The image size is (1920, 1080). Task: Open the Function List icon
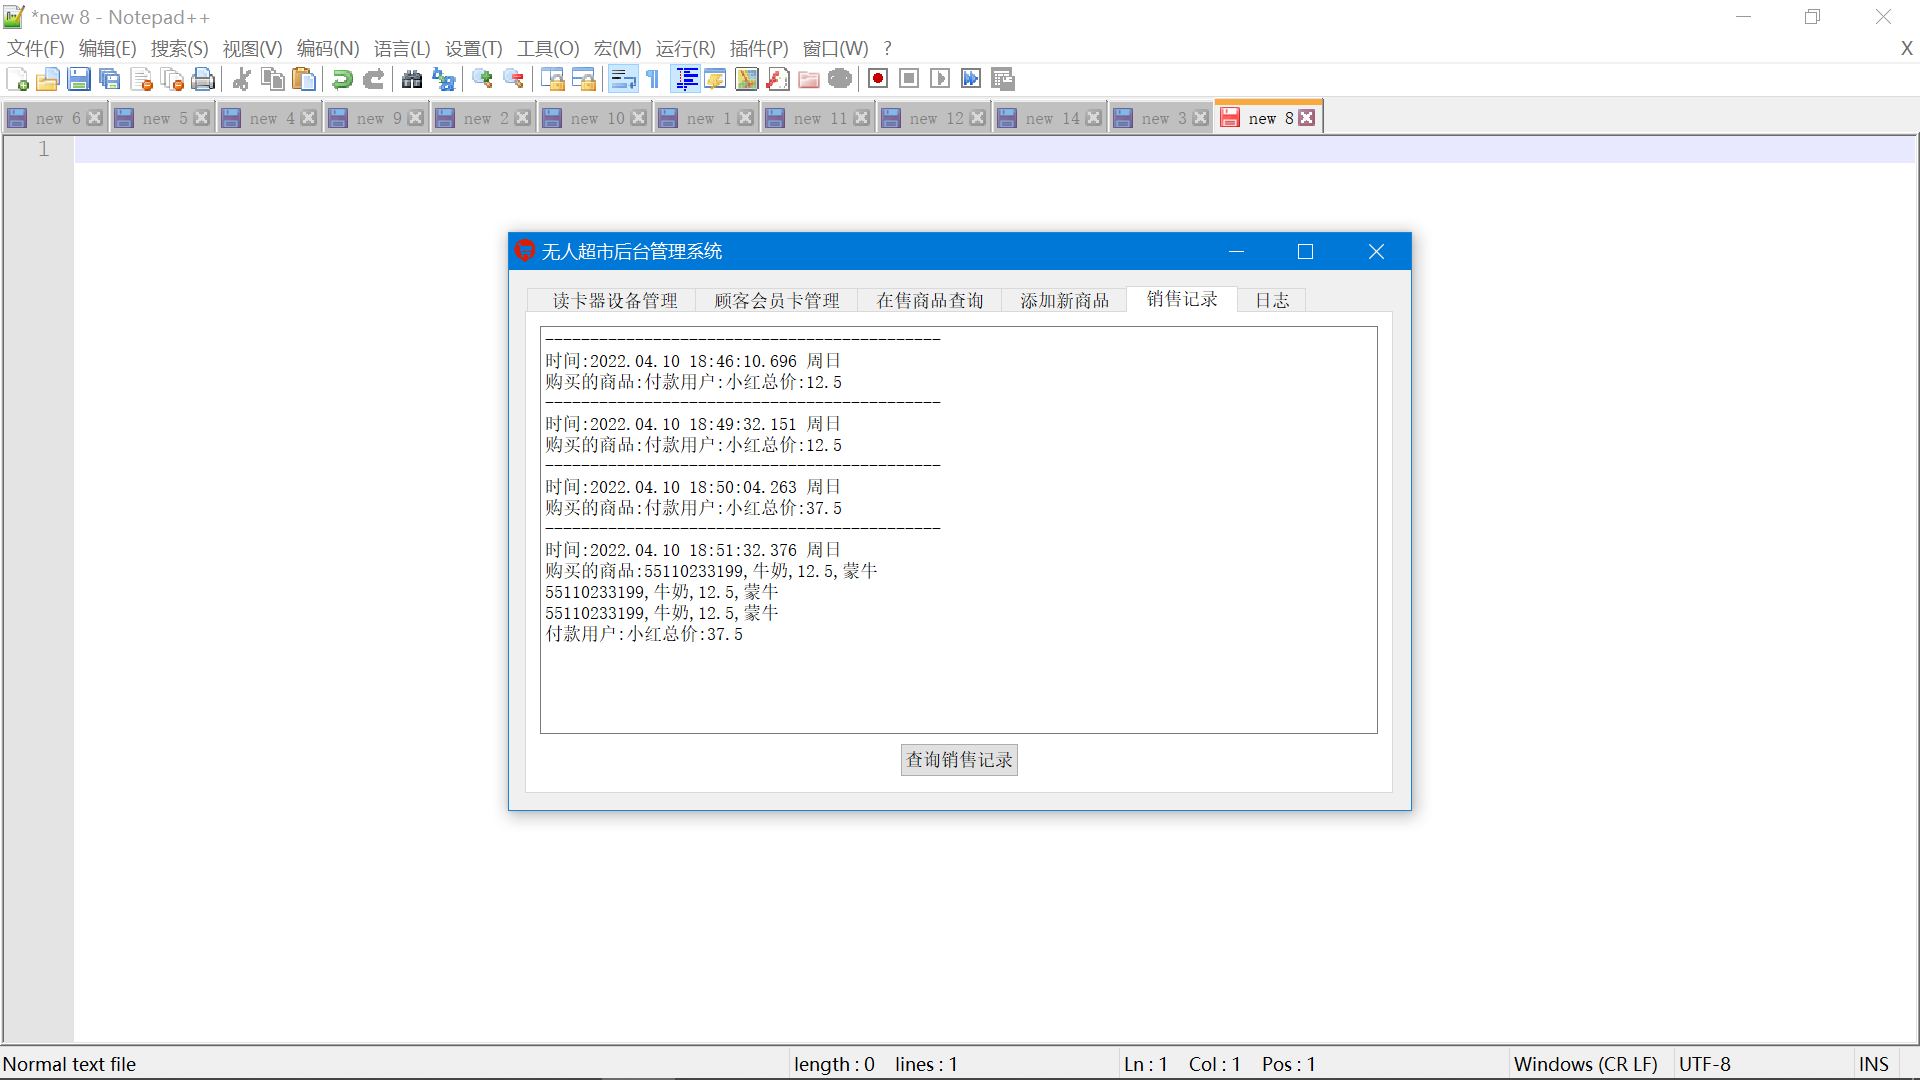tap(777, 79)
